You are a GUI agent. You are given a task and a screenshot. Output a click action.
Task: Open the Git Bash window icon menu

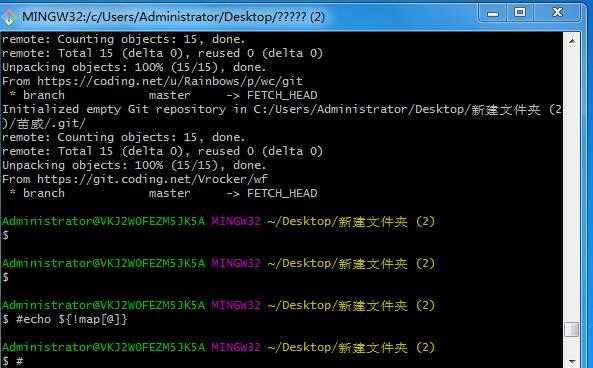click(x=8, y=17)
